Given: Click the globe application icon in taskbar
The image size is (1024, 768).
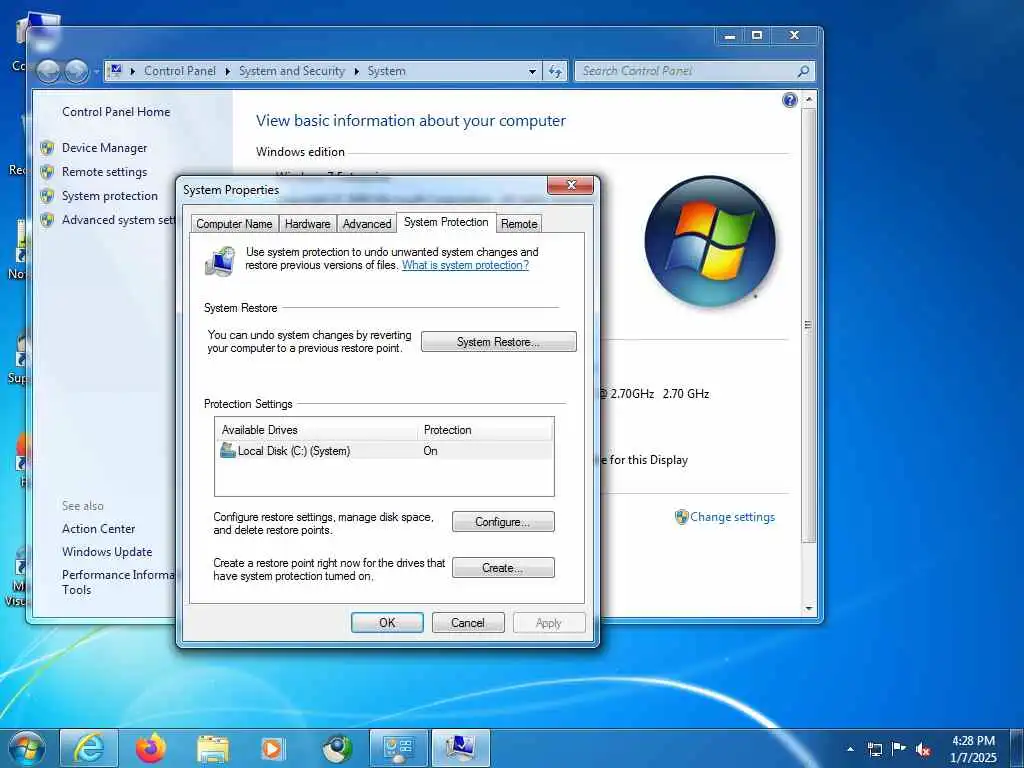Looking at the screenshot, I should (x=337, y=748).
